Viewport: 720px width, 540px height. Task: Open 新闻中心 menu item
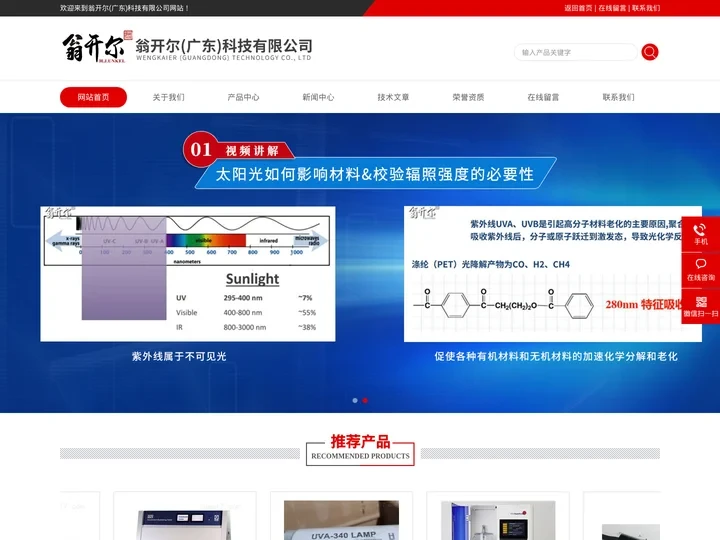318,97
